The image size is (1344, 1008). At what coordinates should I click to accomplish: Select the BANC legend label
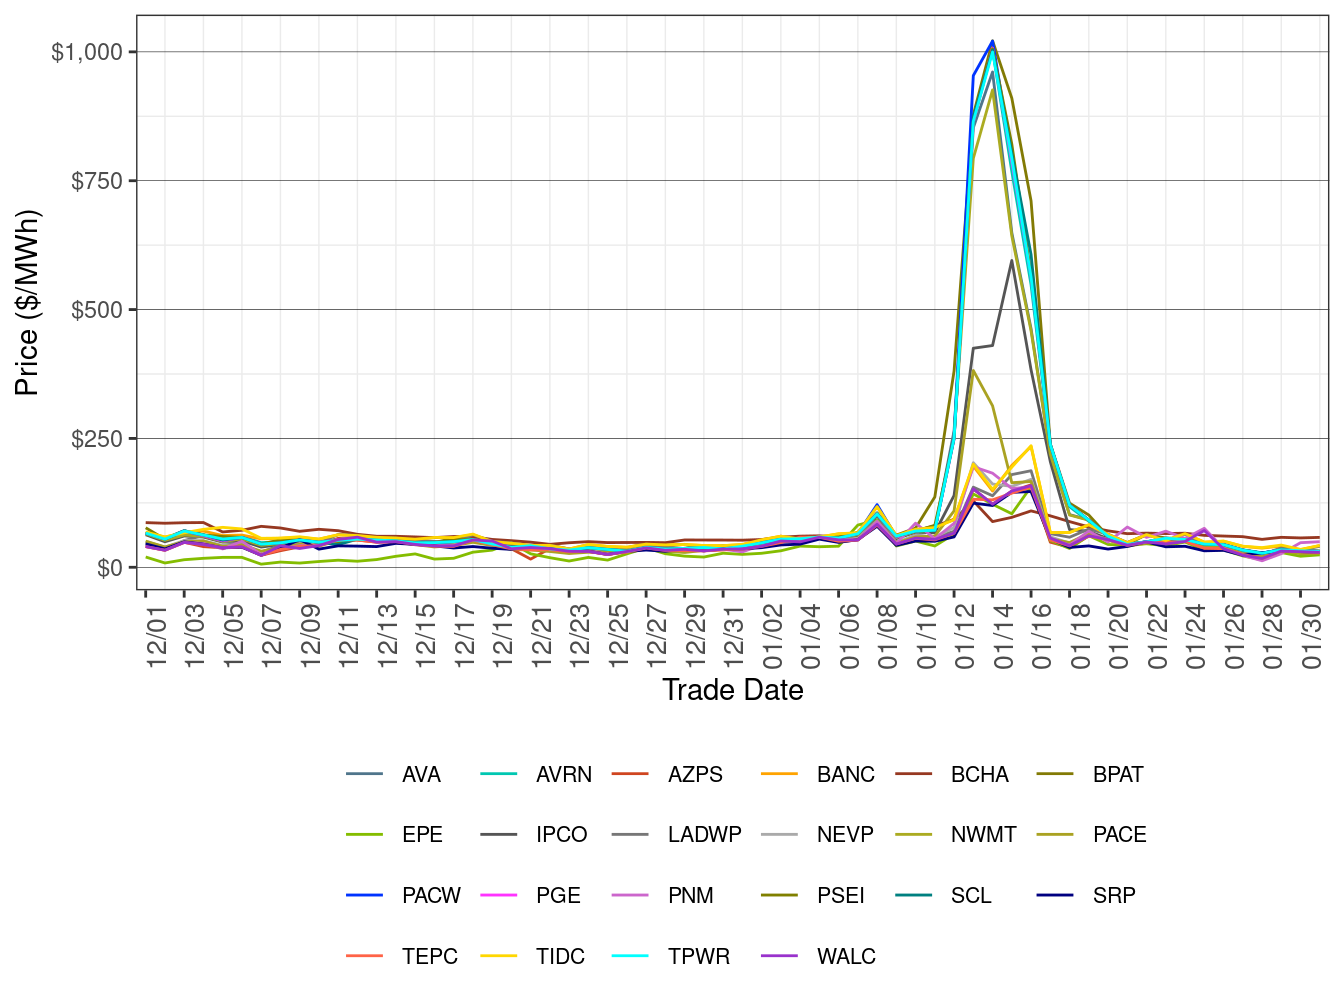pyautogui.click(x=846, y=775)
